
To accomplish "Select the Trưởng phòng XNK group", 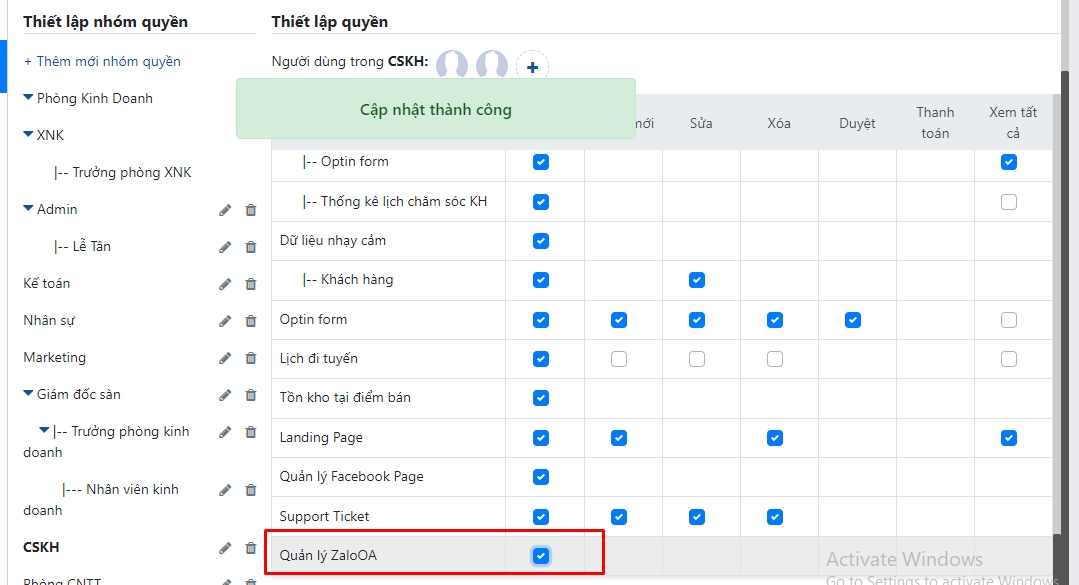I will pos(131,172).
